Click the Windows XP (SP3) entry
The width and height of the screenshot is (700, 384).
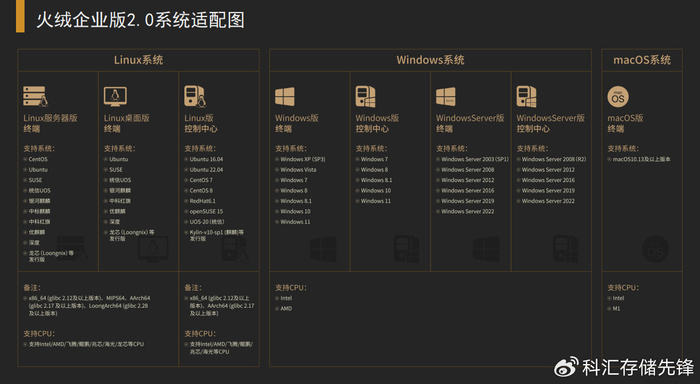coord(303,159)
